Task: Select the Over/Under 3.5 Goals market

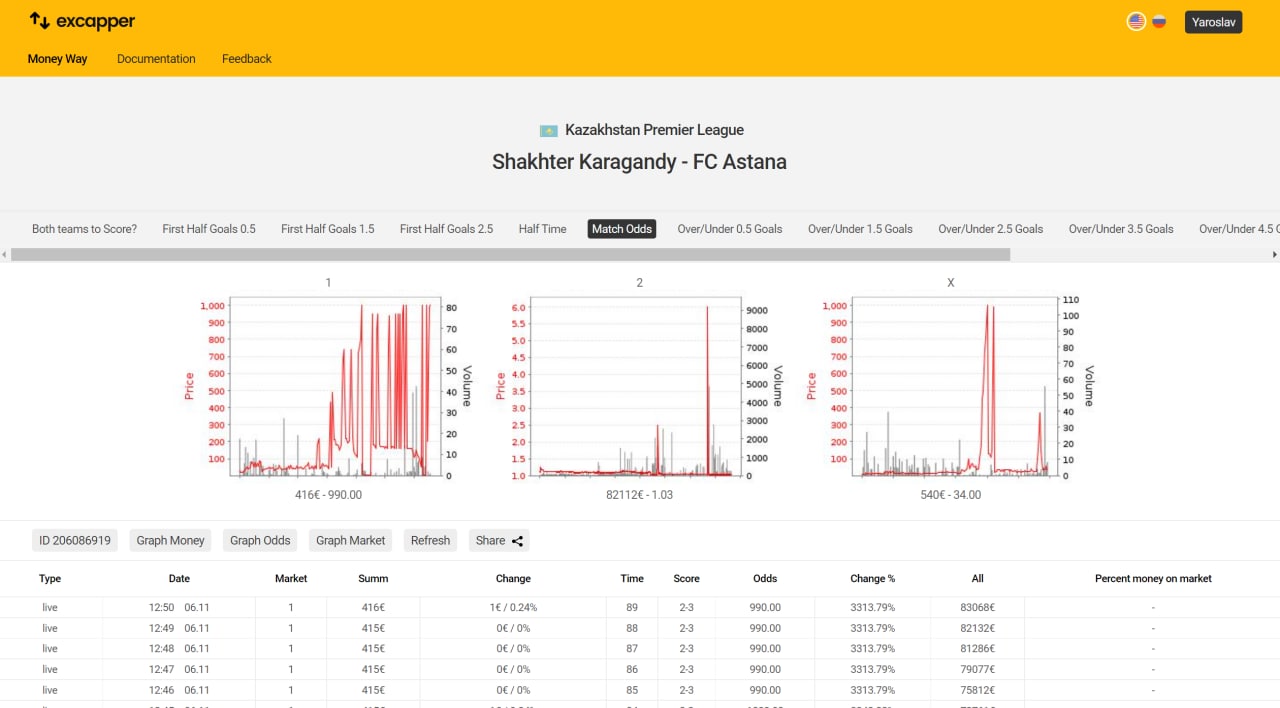Action: pyautogui.click(x=1121, y=229)
